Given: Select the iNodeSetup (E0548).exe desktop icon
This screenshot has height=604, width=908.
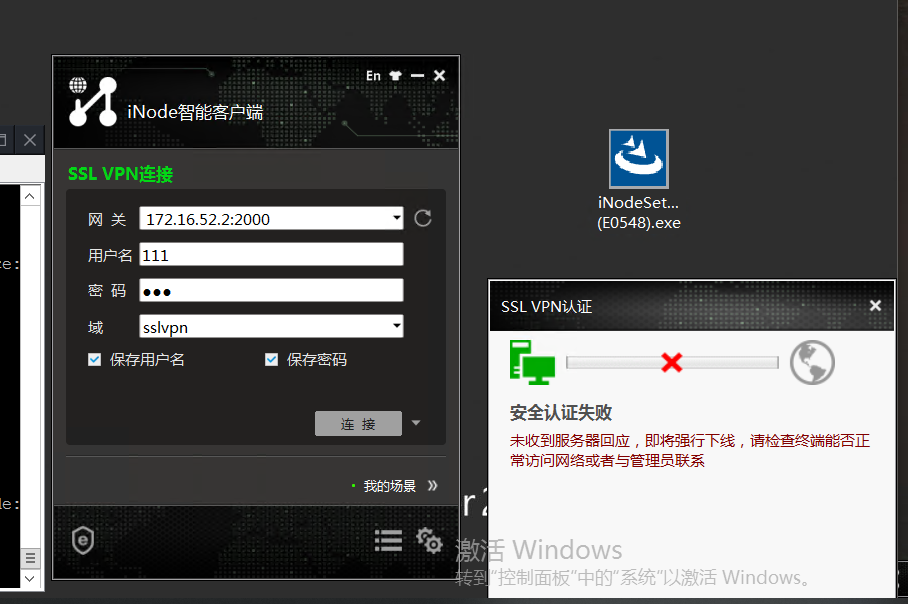Looking at the screenshot, I should [639, 180].
